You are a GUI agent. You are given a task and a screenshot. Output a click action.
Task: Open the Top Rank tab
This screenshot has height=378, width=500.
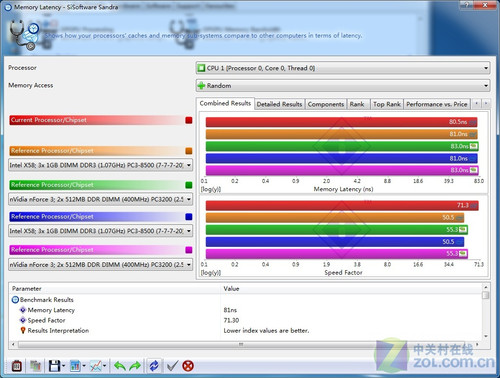click(x=387, y=104)
